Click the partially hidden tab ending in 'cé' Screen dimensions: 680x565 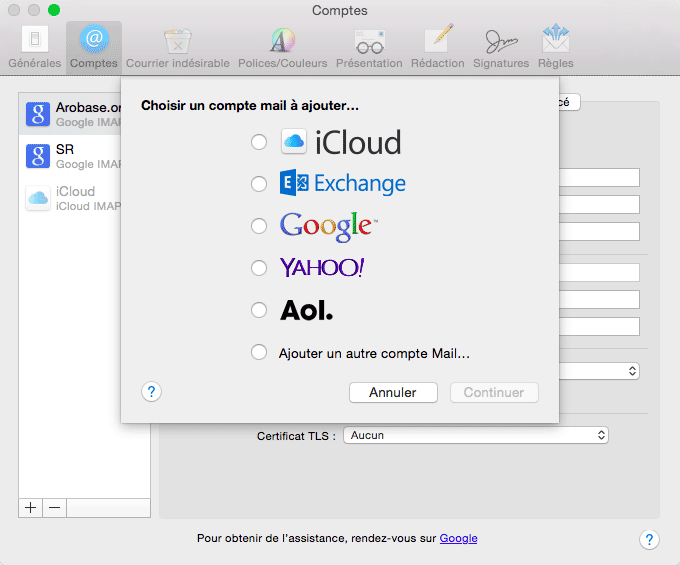[569, 102]
